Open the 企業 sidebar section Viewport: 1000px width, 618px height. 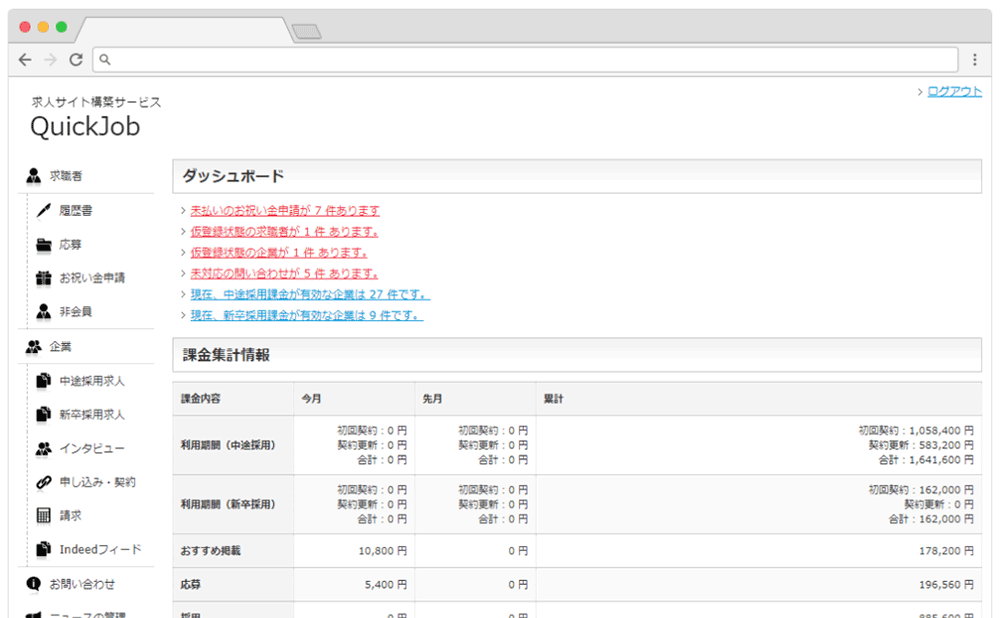pos(60,347)
